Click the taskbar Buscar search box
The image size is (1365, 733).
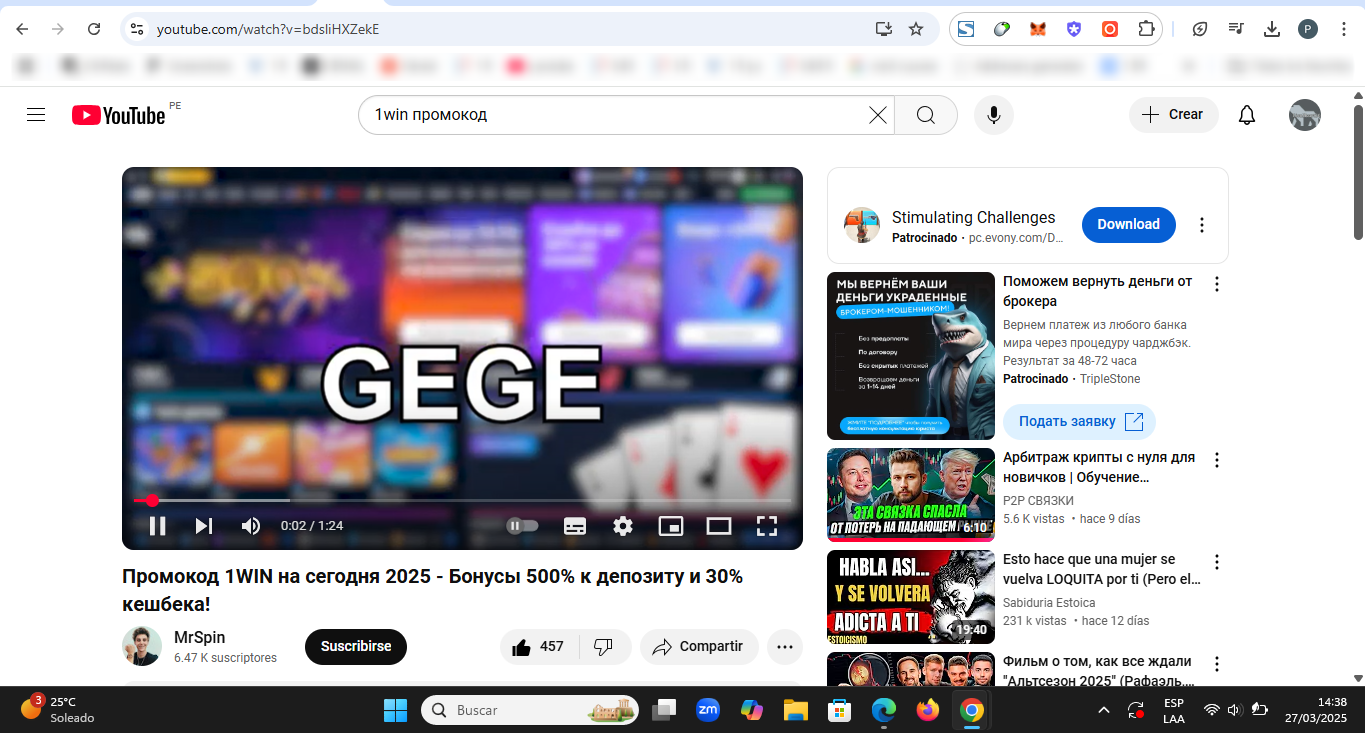point(530,710)
